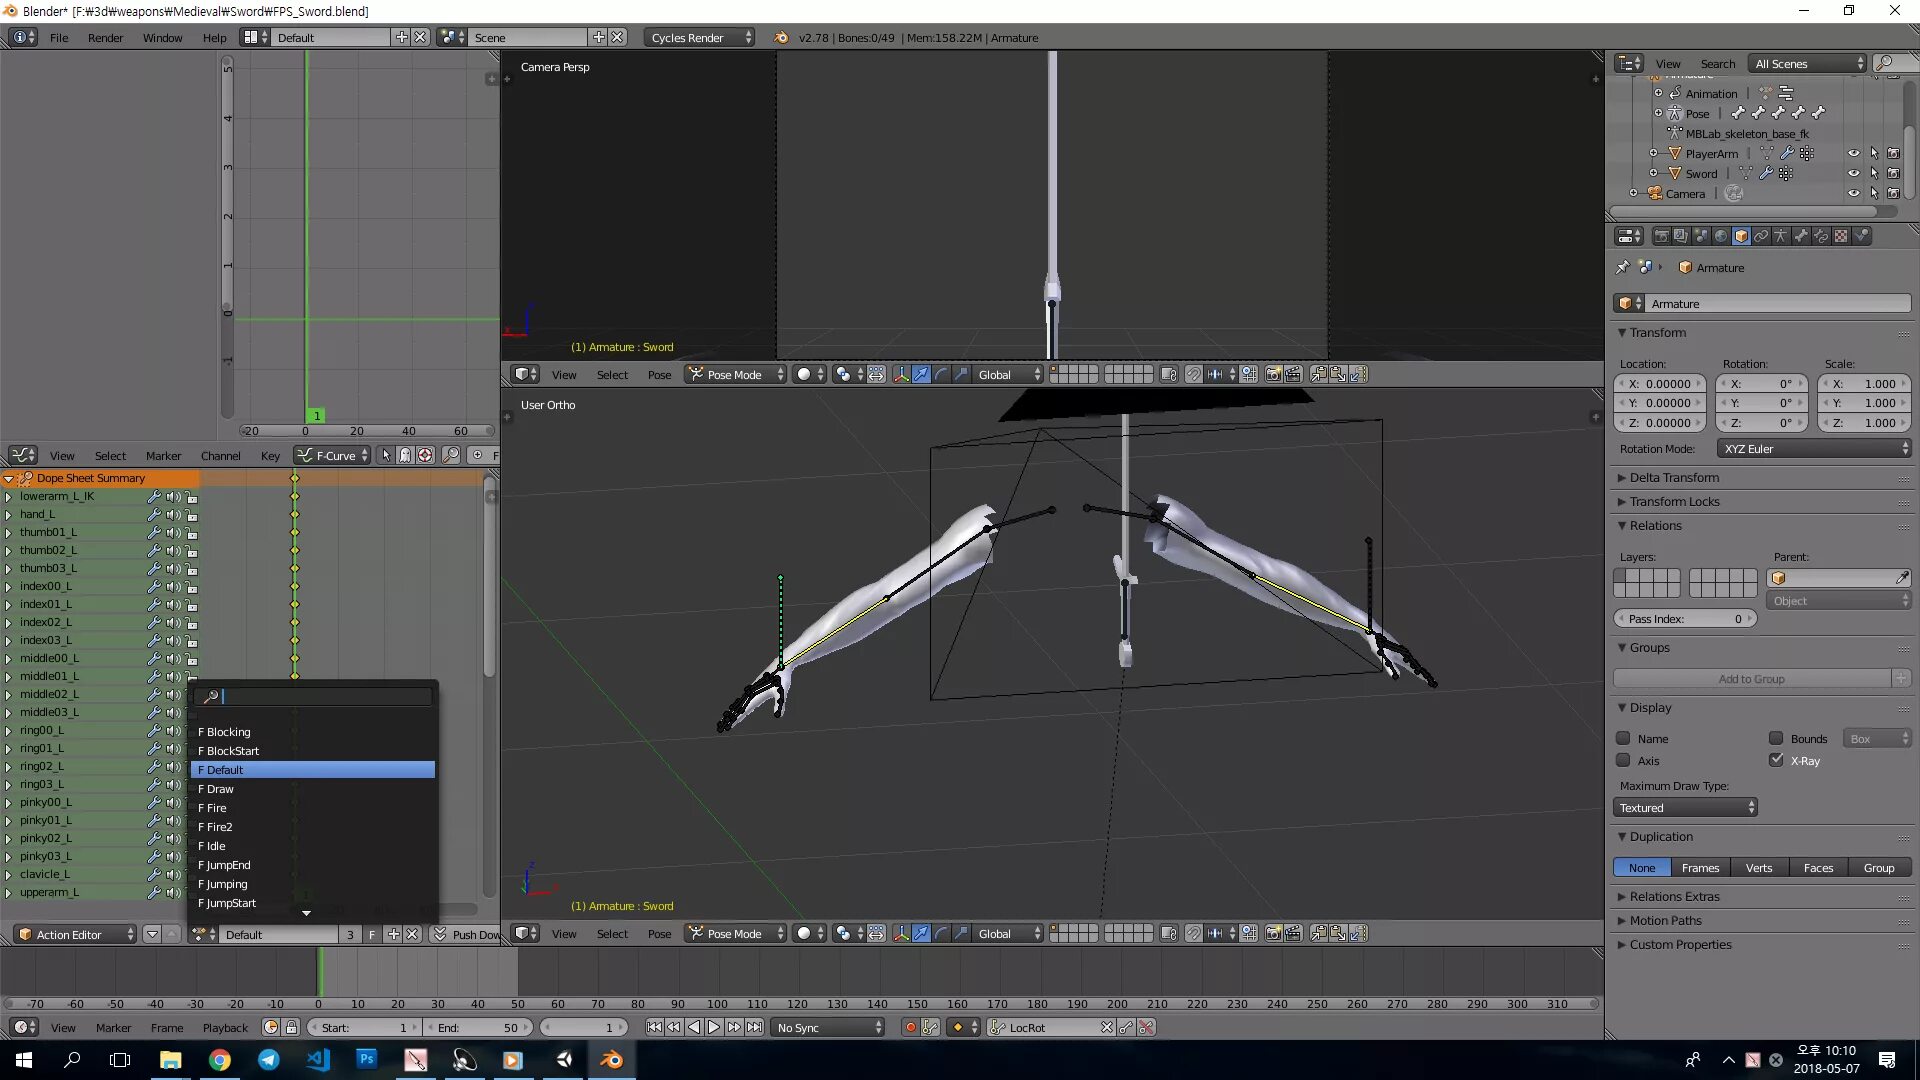Viewport: 1920px width, 1080px height.
Task: Play the animation forward
Action: tap(714, 1027)
